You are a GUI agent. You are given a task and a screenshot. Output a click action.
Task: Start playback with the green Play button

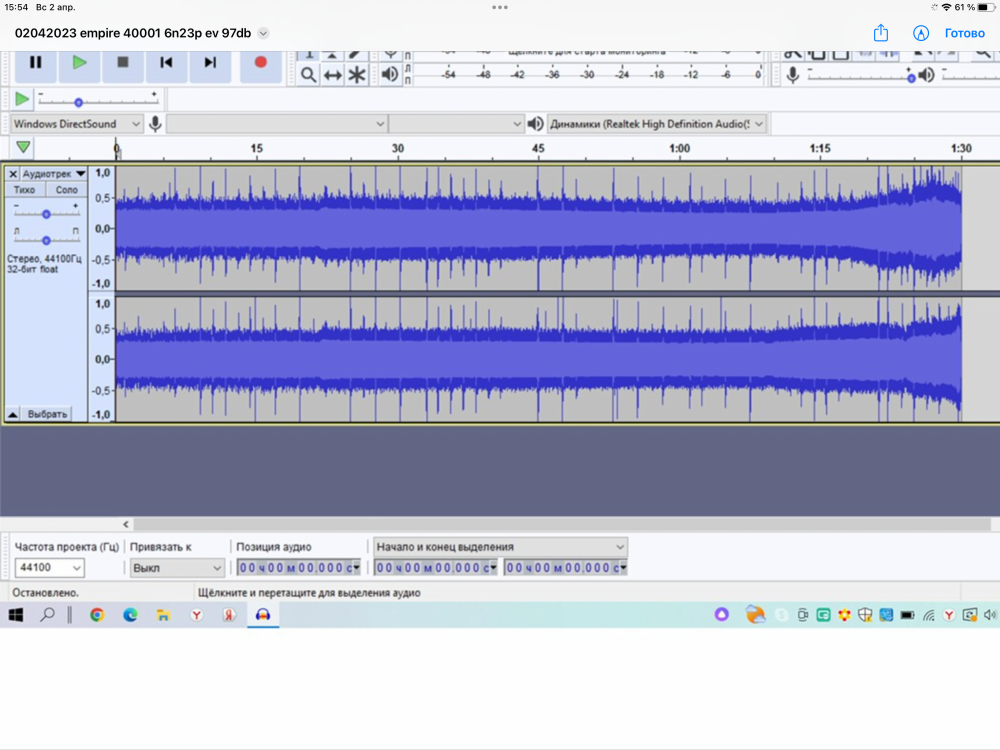(79, 62)
